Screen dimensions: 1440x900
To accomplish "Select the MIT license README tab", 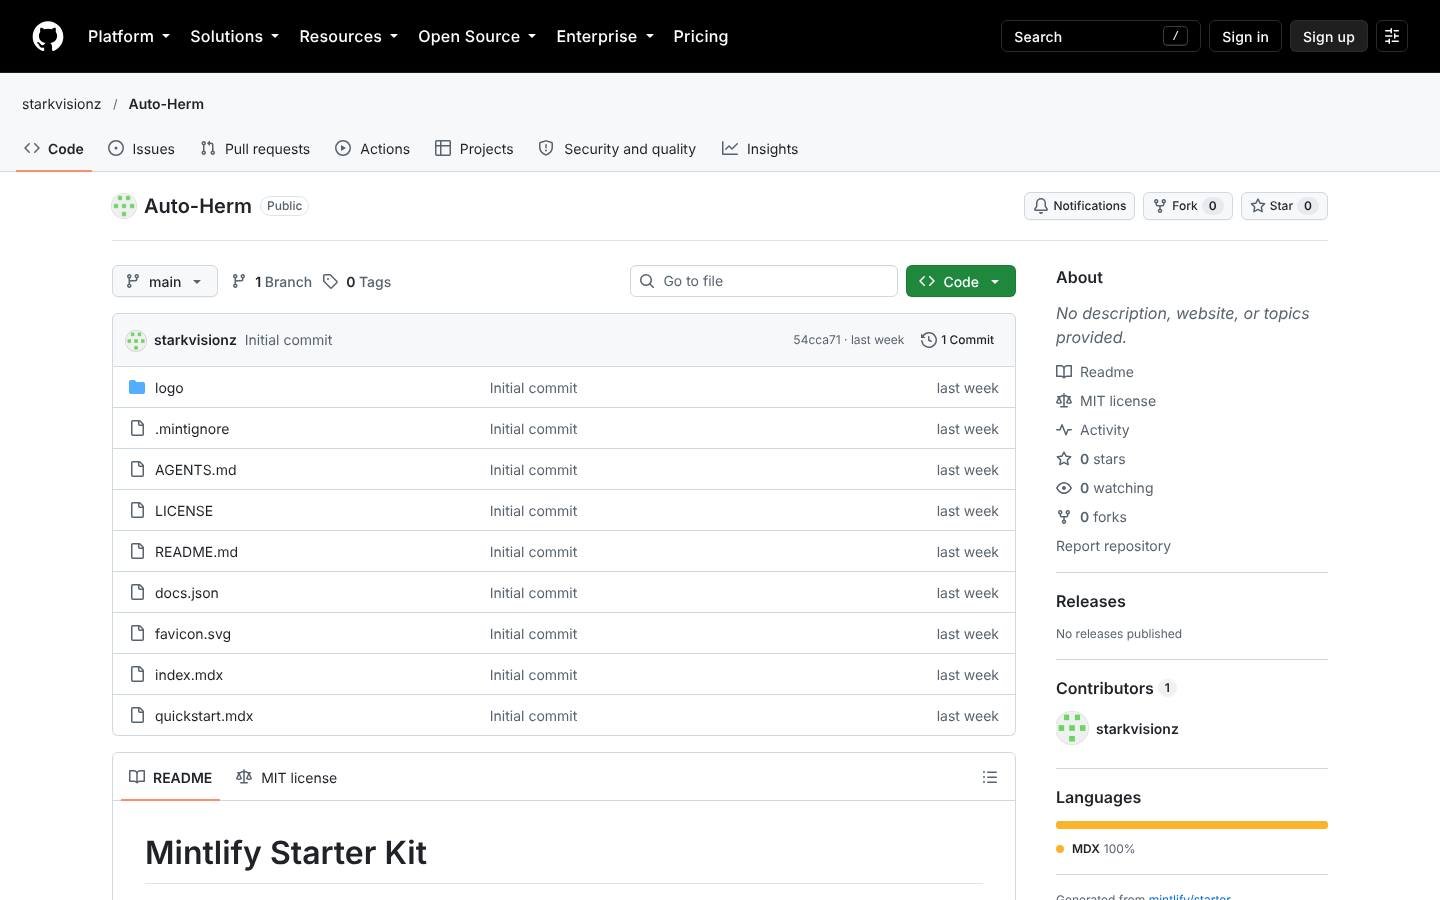I will tap(287, 777).
